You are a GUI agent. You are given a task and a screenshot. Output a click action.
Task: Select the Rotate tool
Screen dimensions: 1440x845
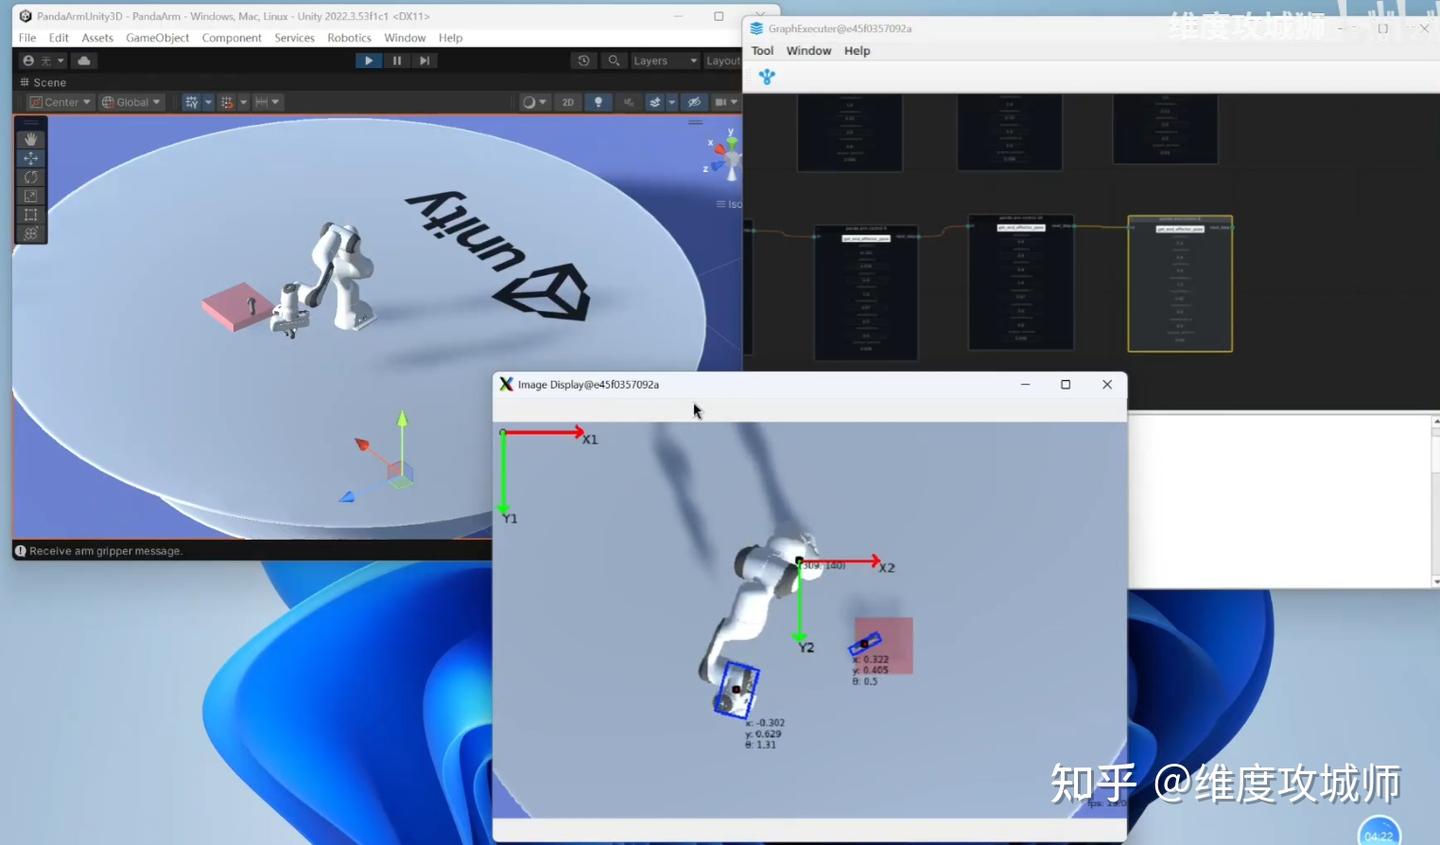pyautogui.click(x=30, y=176)
